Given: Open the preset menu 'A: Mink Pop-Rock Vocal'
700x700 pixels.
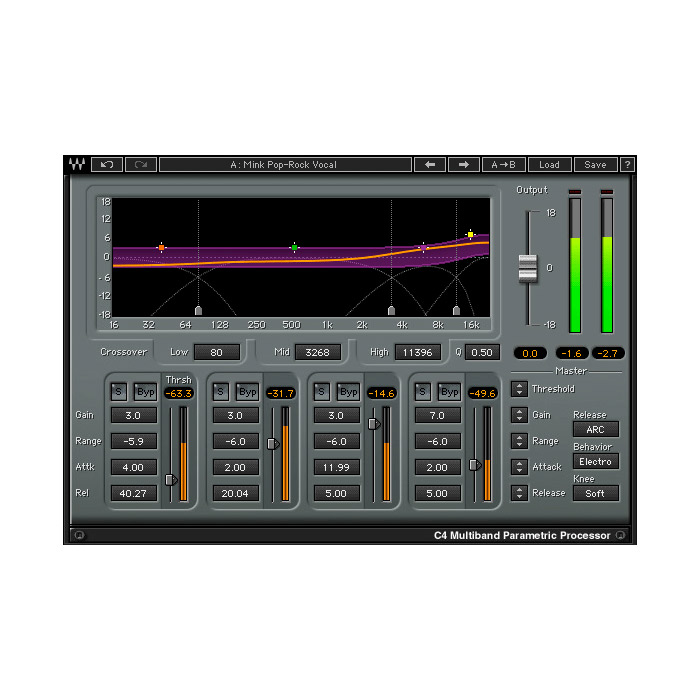Looking at the screenshot, I should 285,164.
